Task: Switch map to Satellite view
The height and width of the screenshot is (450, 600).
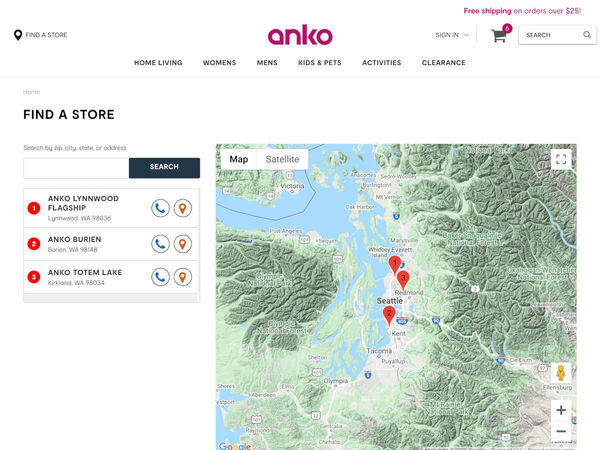Action: [282, 159]
